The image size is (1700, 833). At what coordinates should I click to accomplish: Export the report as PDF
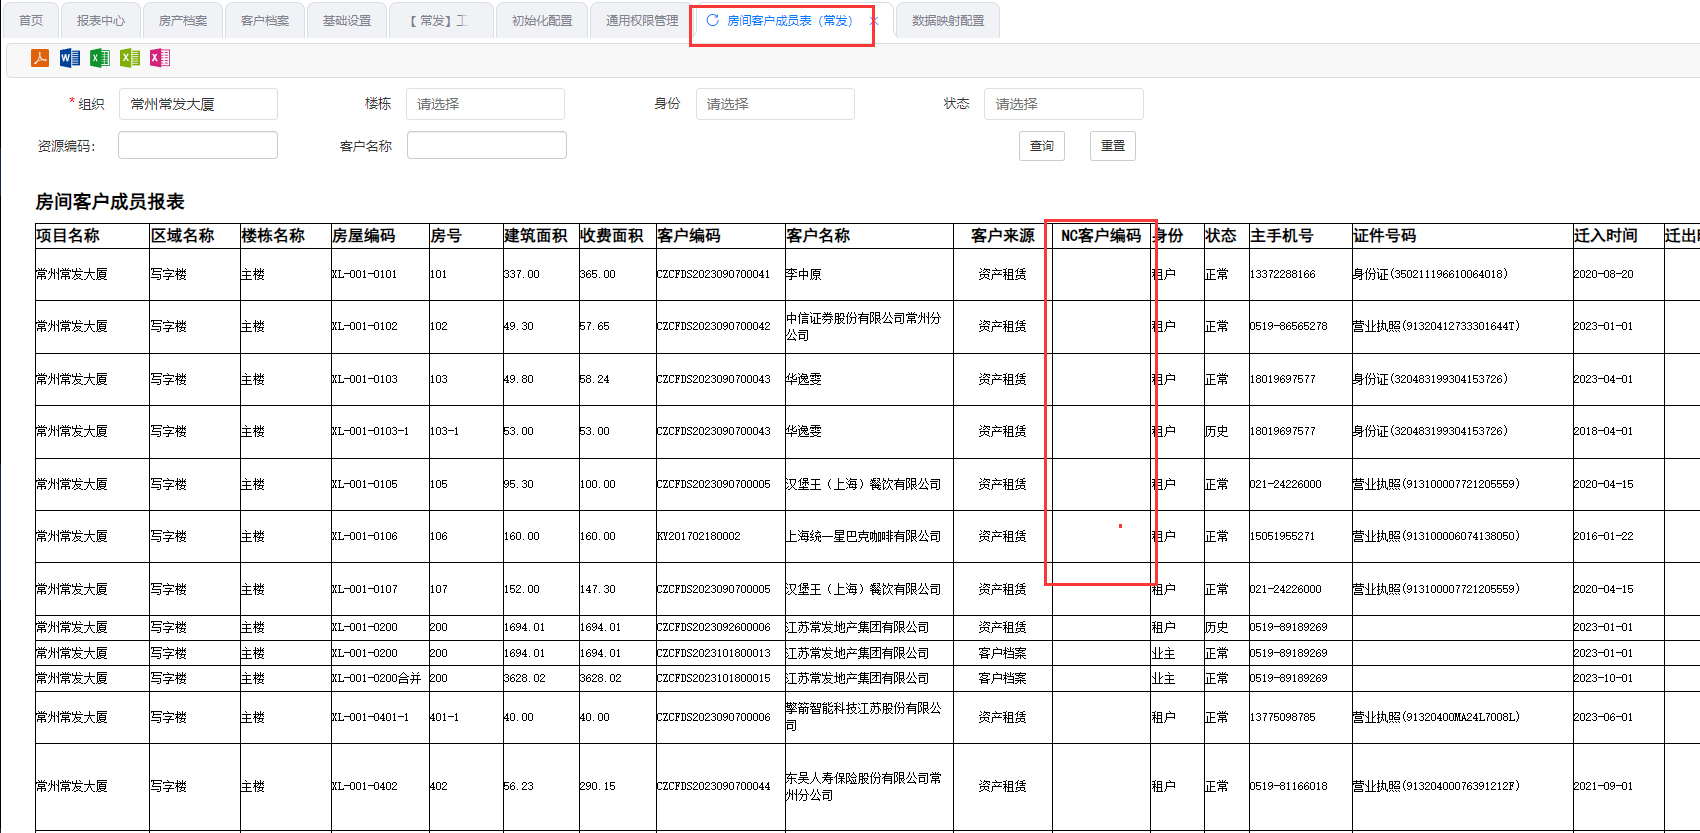pos(40,58)
